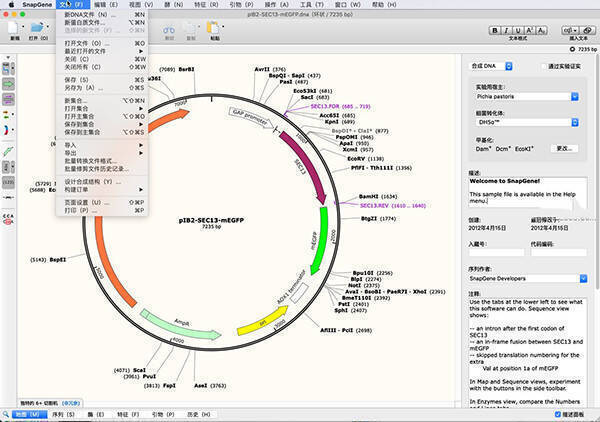The image size is (600, 422).
Task: Click inside the description text box
Action: [528, 190]
